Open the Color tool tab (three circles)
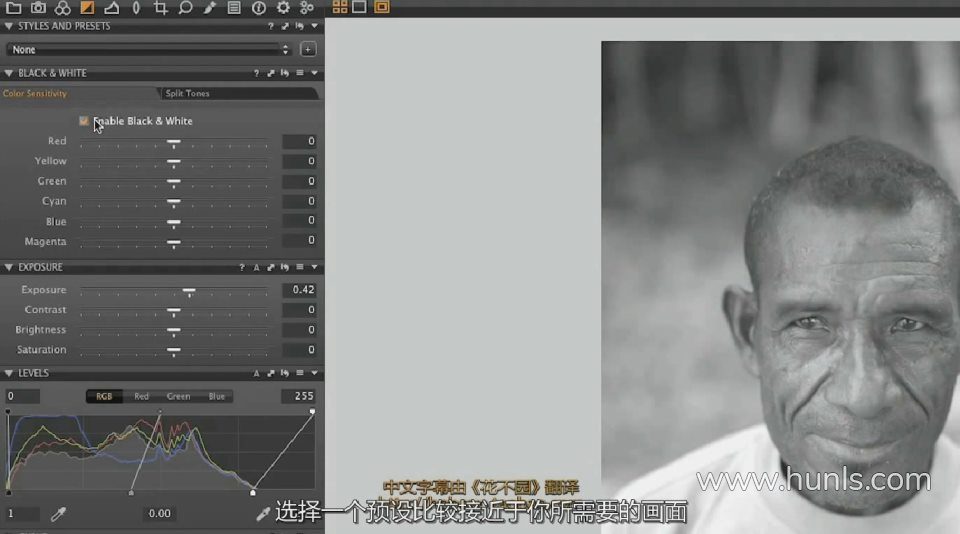This screenshot has width=960, height=534. point(62,7)
